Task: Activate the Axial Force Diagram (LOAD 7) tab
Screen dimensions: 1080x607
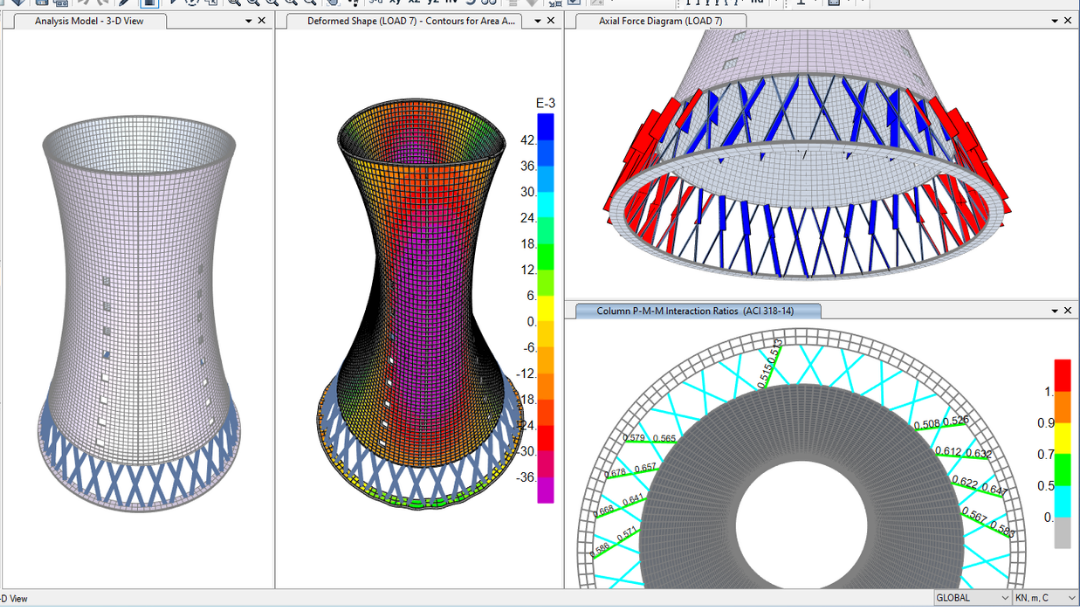Action: (x=660, y=20)
